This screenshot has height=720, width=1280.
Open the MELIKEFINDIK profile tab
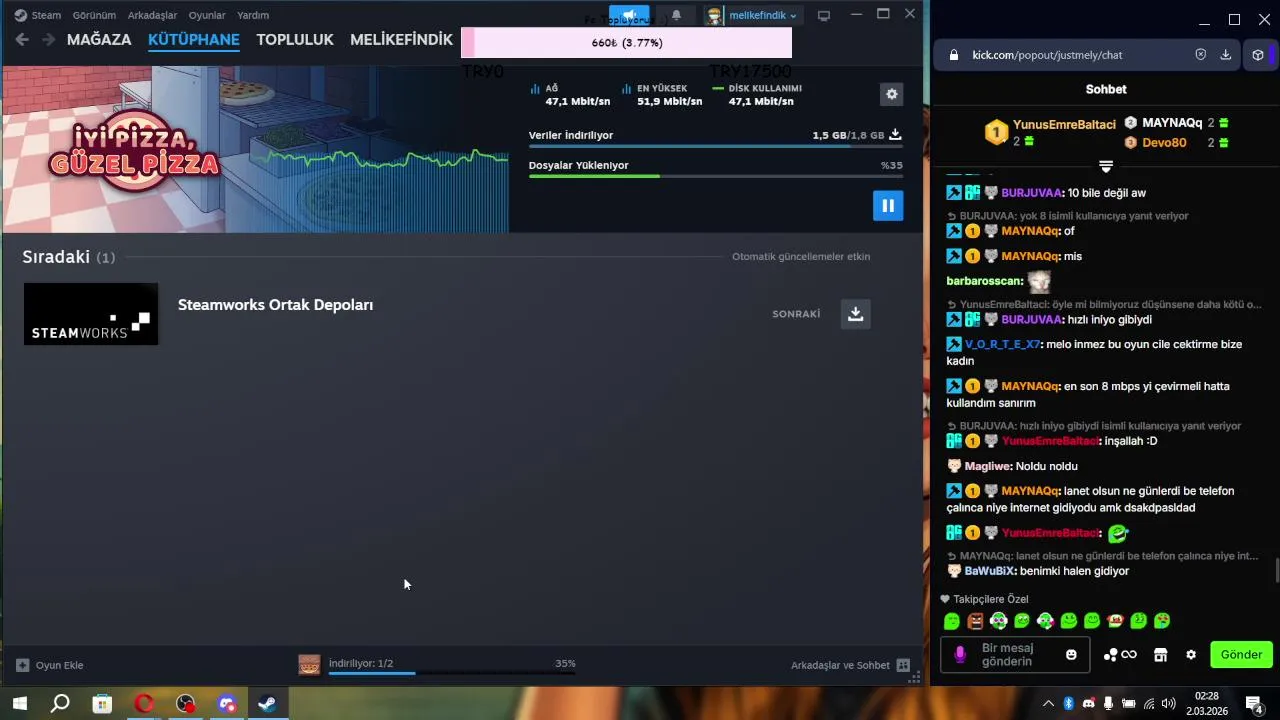point(401,40)
